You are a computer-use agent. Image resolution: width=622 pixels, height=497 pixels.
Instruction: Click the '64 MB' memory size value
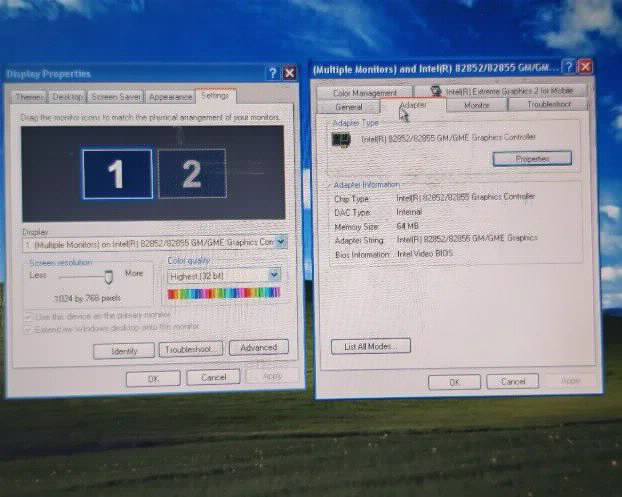pos(407,226)
